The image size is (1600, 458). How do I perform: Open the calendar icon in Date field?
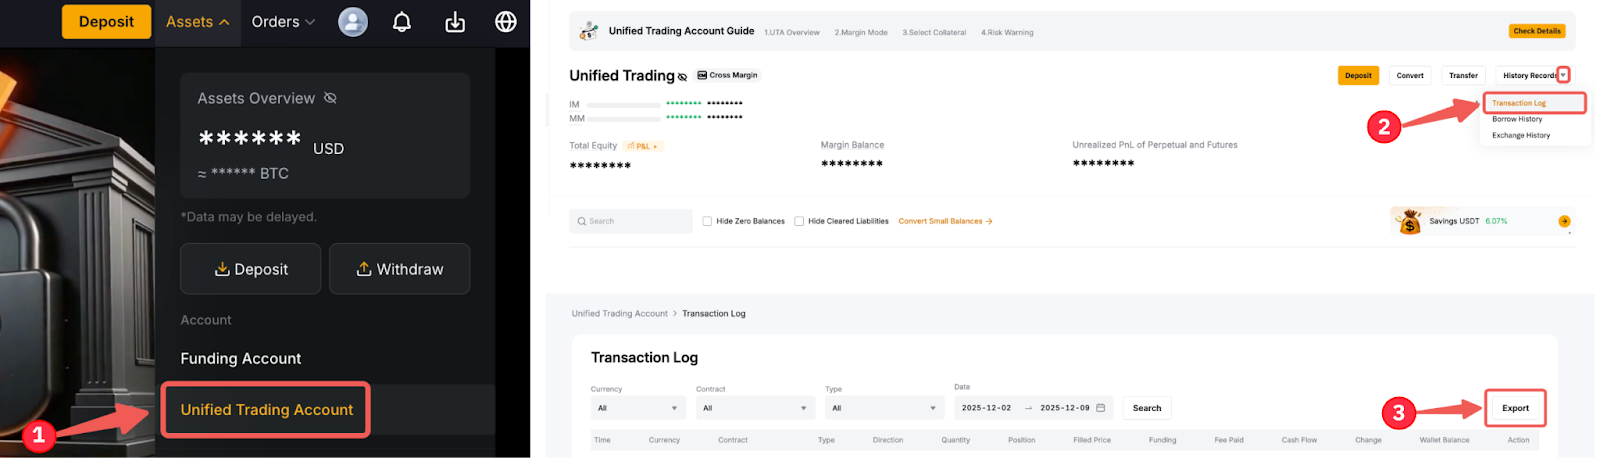(1101, 408)
